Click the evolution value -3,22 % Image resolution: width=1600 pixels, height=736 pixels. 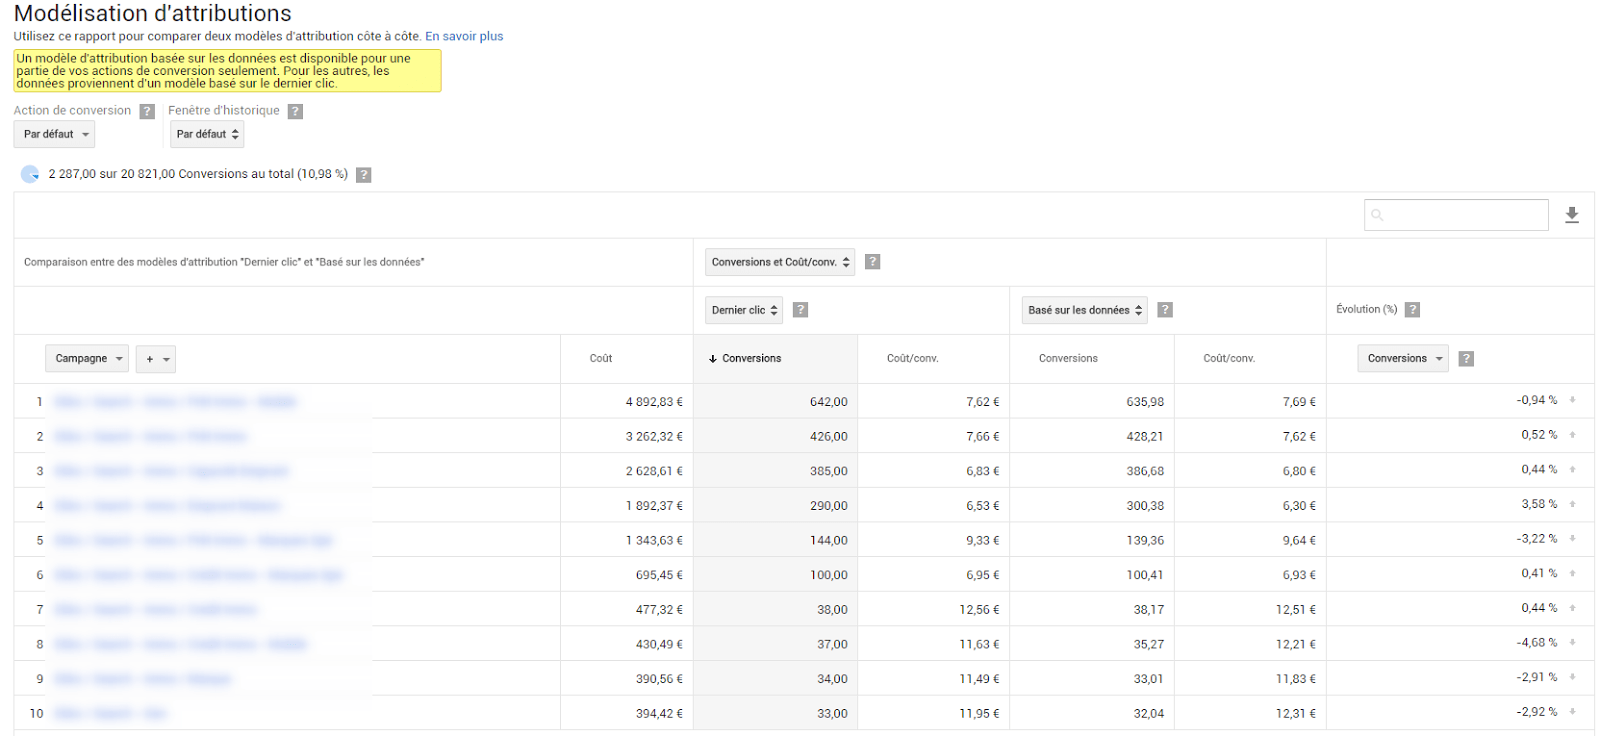click(x=1537, y=539)
